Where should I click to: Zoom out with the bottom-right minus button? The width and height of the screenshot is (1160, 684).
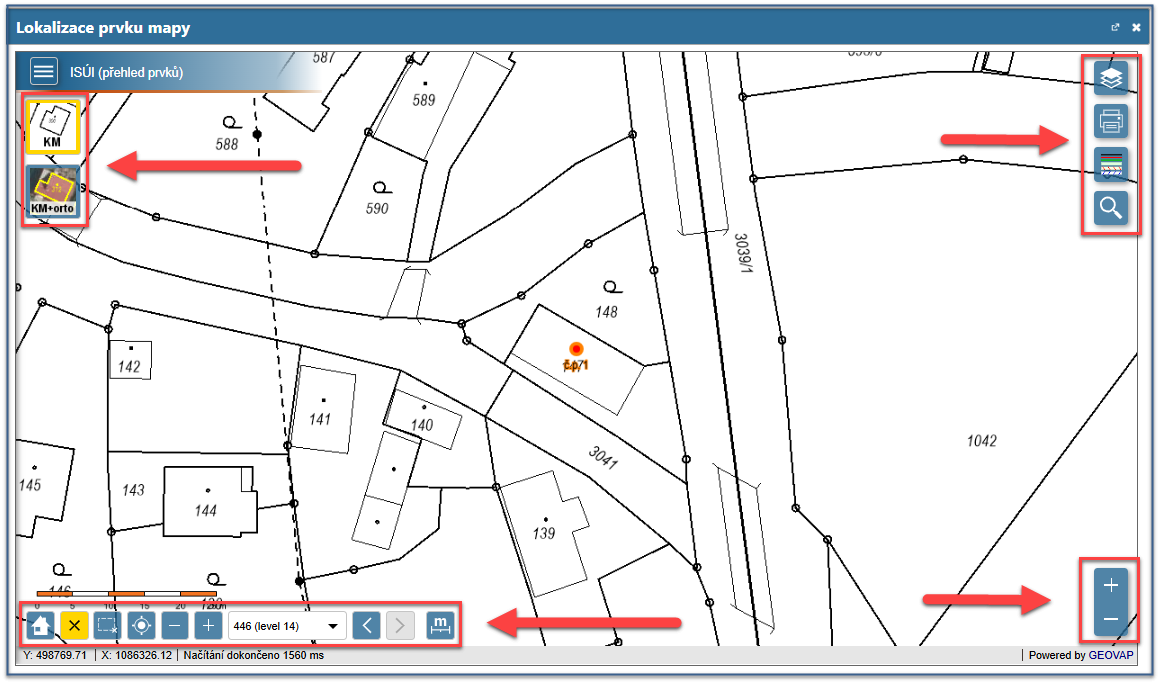click(x=1110, y=620)
